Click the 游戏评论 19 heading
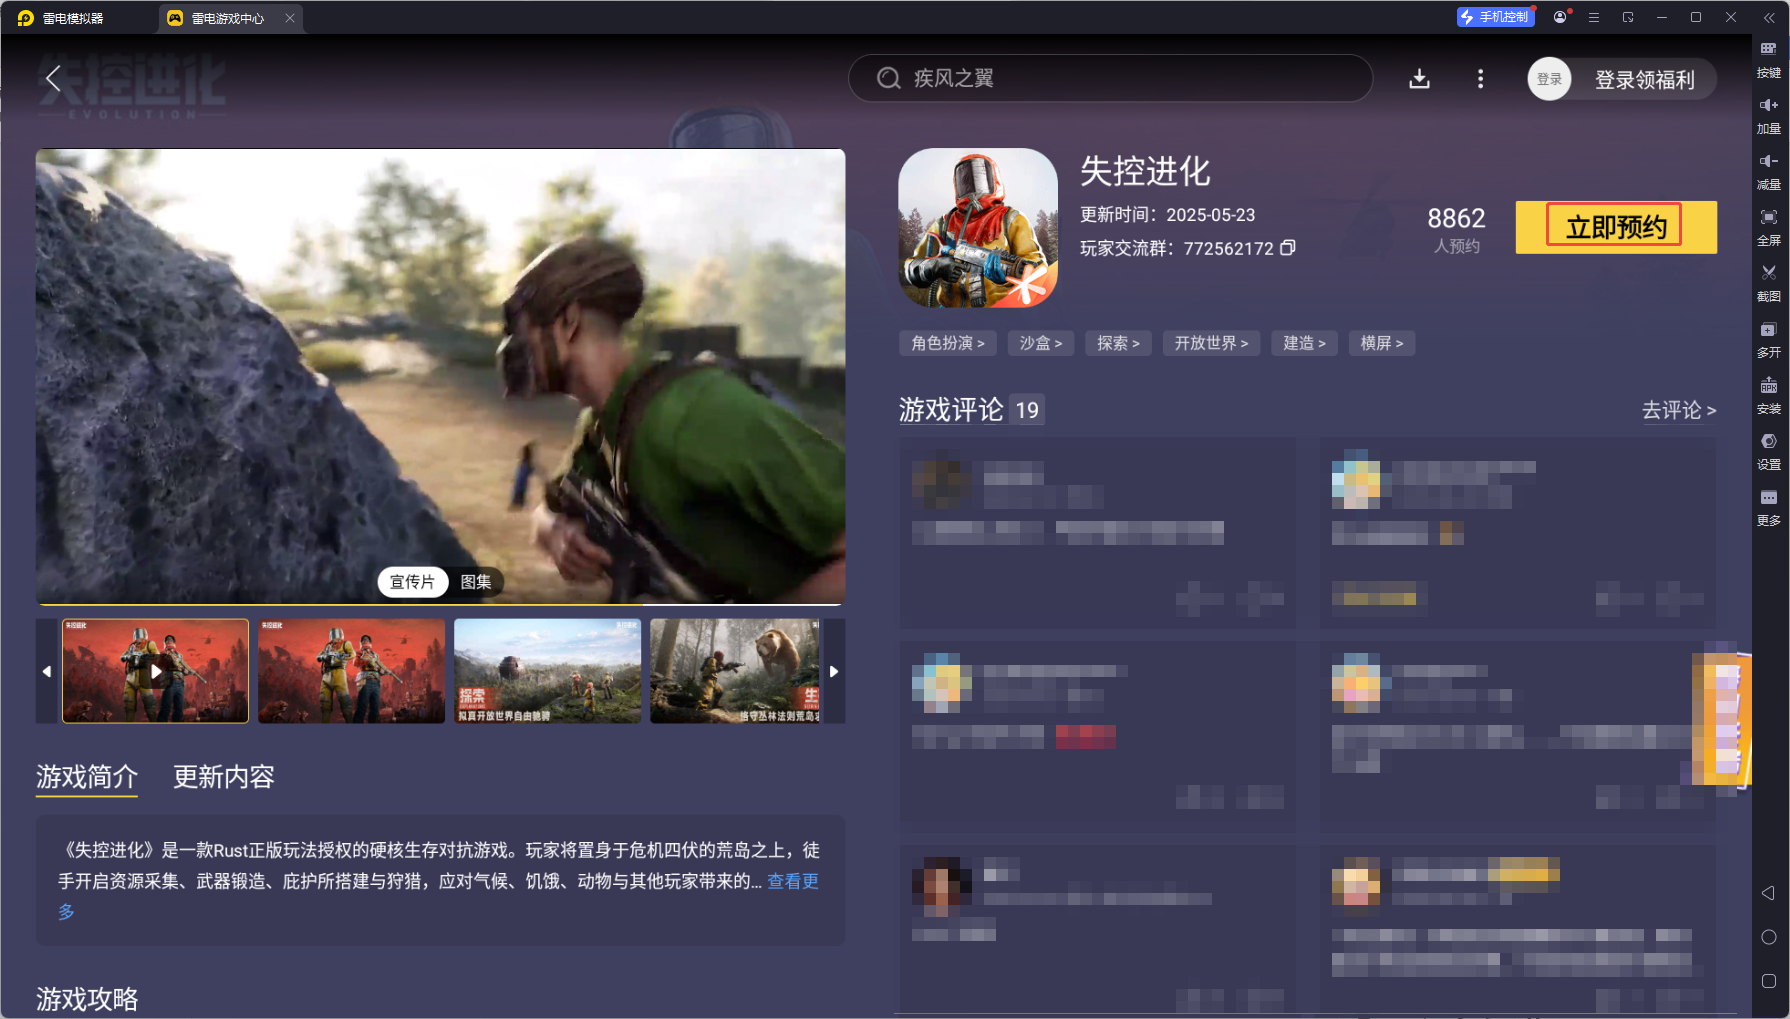Screen dimensions: 1790x1019 [970, 410]
